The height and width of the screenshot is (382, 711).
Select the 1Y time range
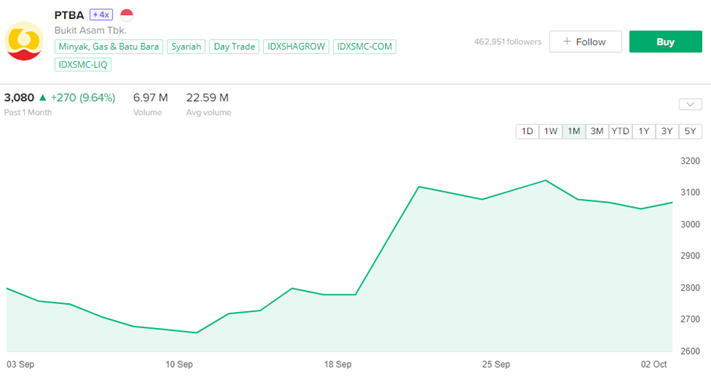tap(644, 132)
